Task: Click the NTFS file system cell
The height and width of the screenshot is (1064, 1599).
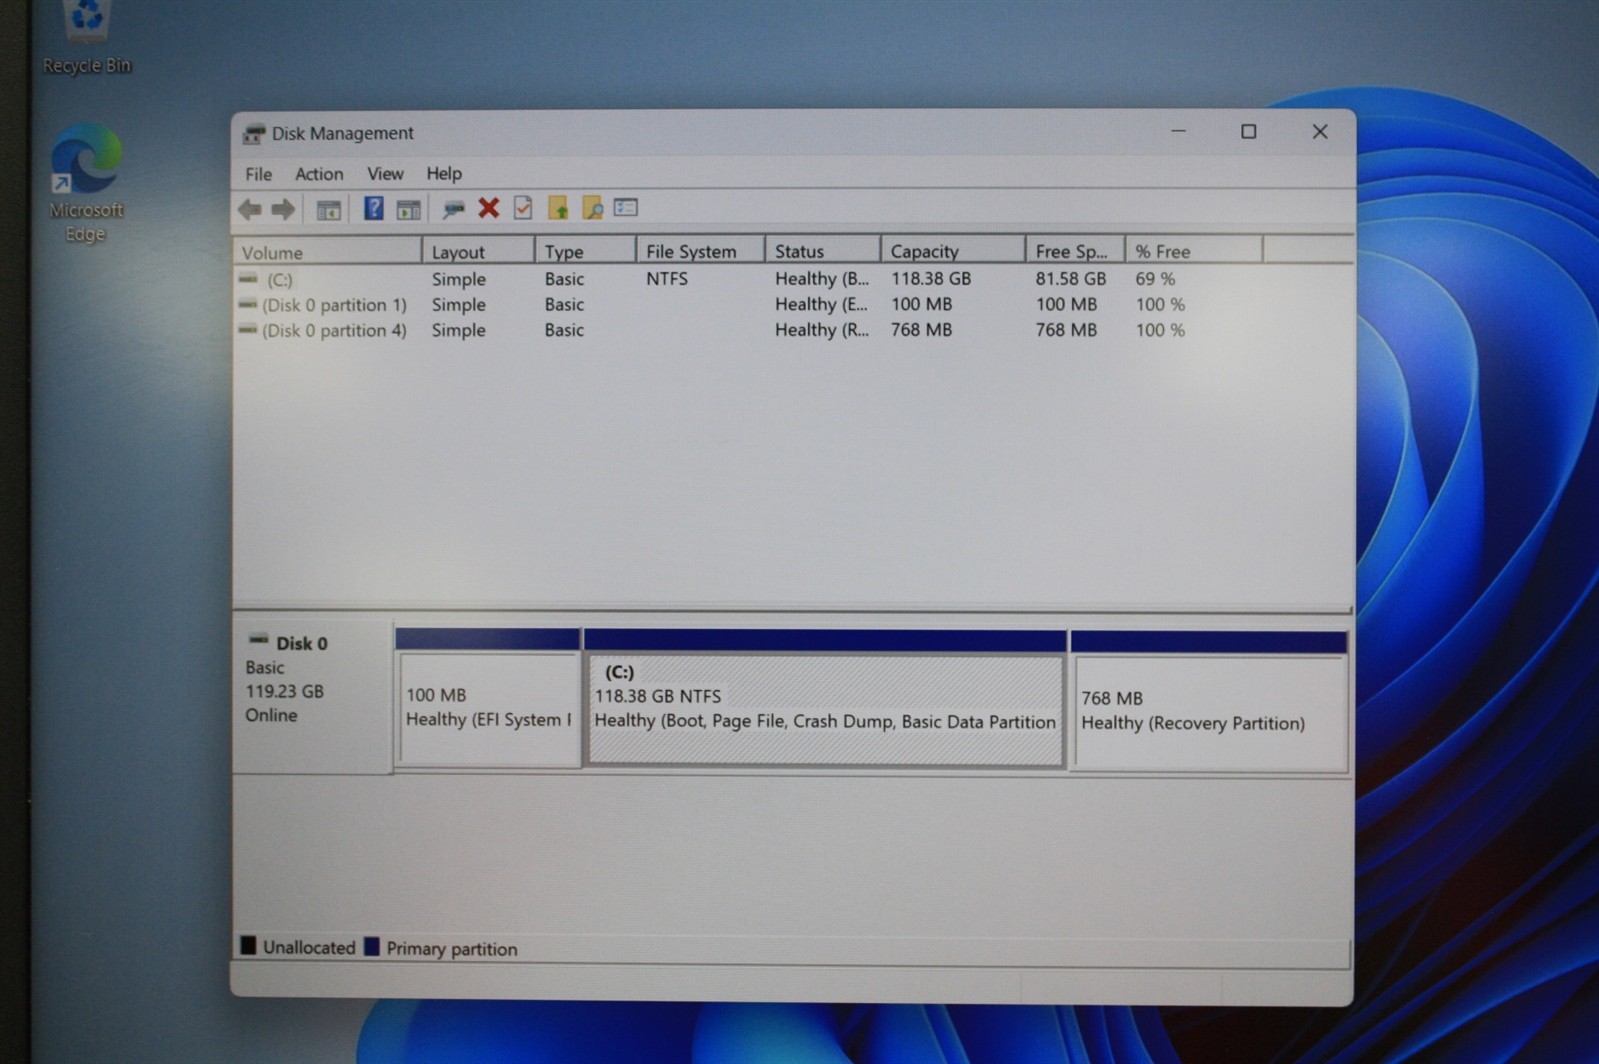Action: point(667,279)
